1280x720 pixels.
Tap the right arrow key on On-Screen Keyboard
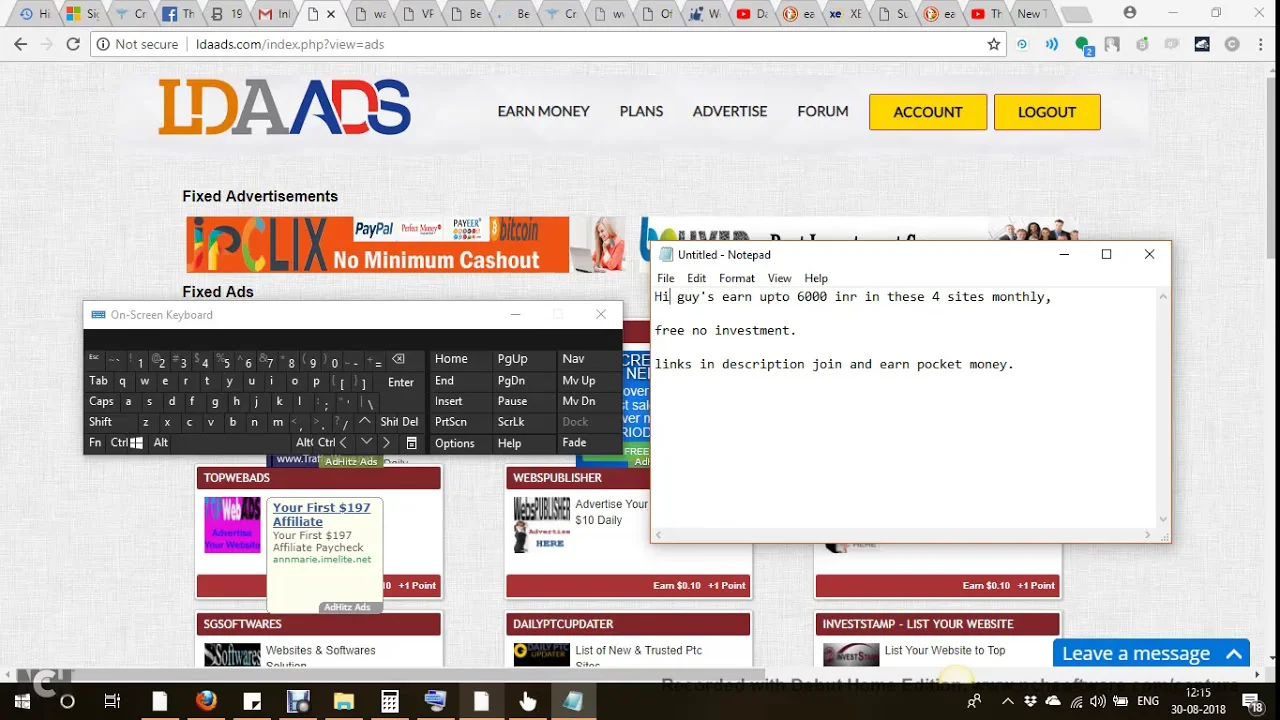tap(387, 442)
